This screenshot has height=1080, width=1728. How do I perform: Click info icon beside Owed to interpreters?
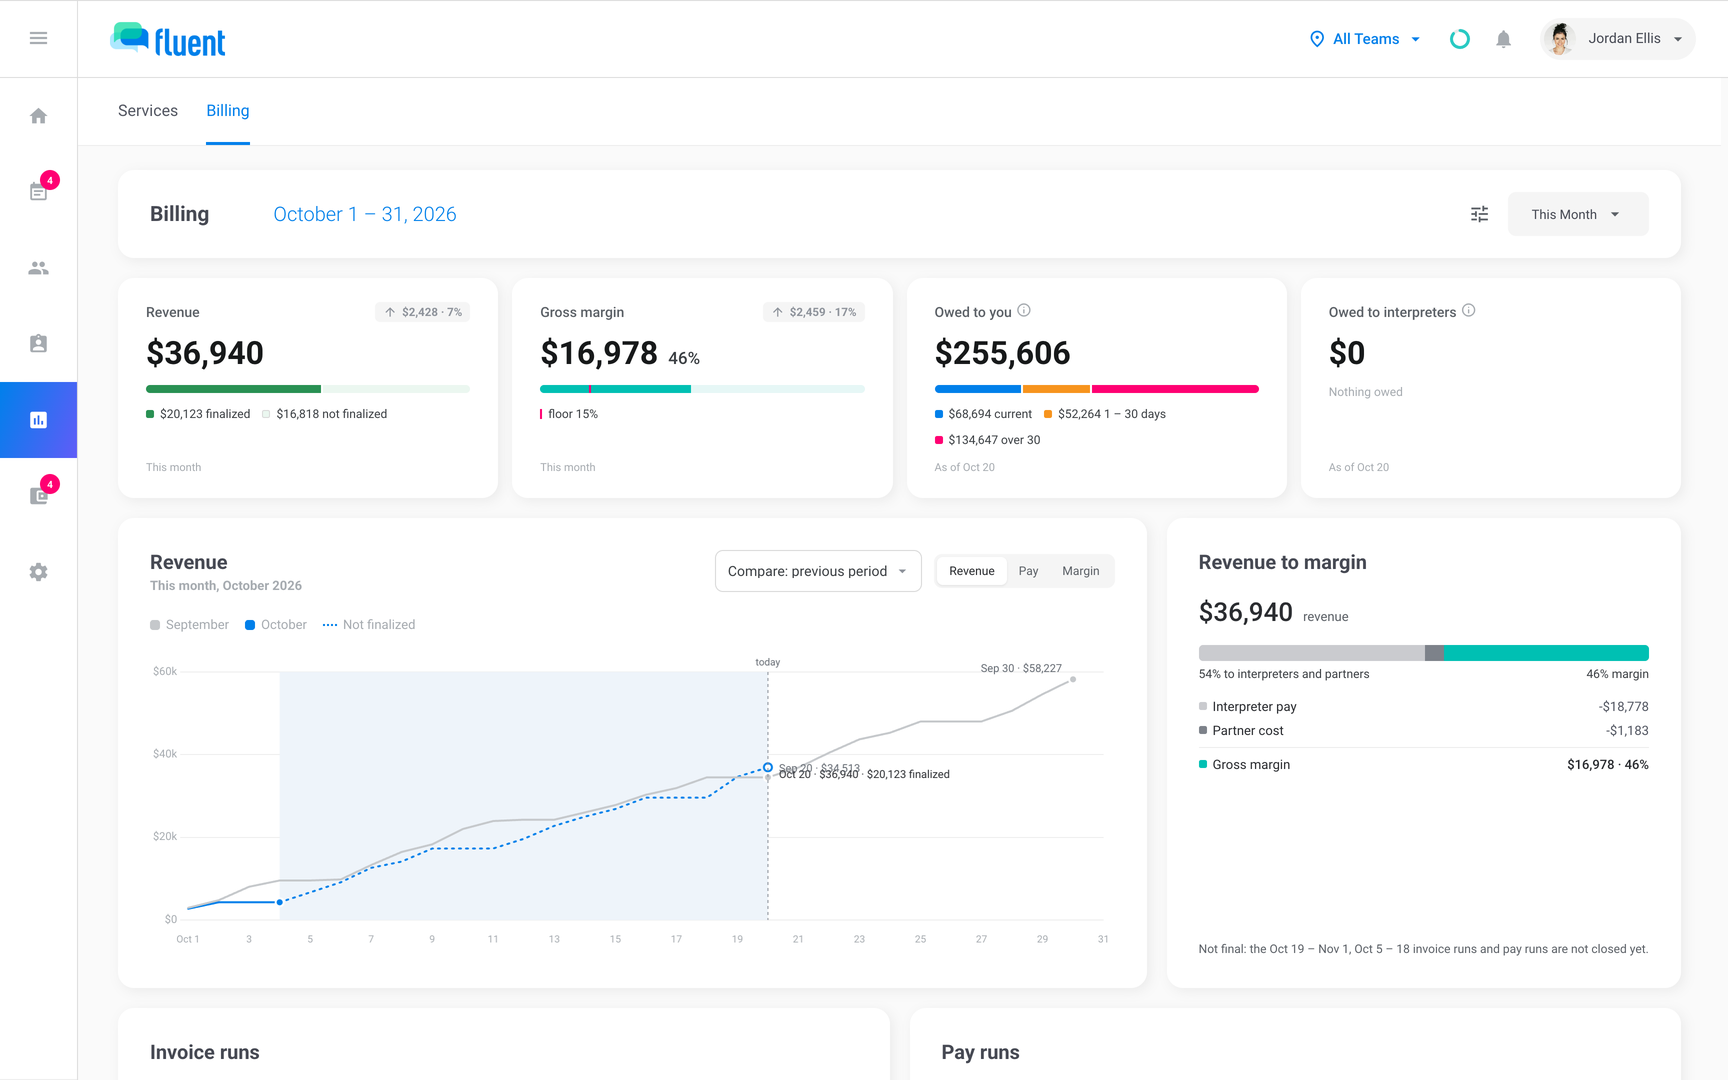[1469, 311]
